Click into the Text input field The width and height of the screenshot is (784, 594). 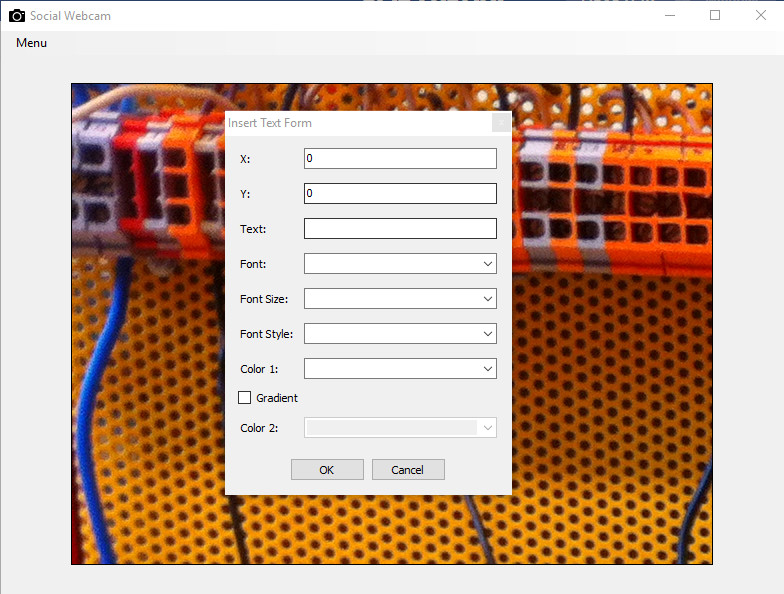pos(400,228)
